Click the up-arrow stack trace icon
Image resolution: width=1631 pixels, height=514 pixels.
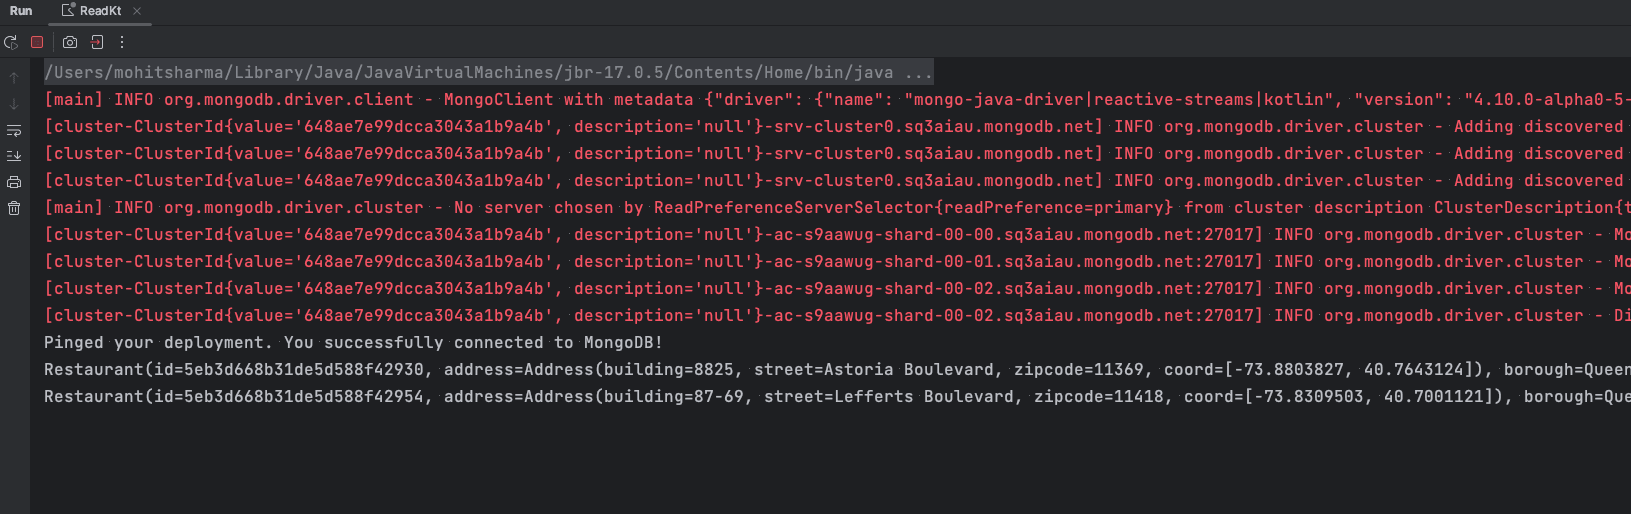pyautogui.click(x=14, y=77)
